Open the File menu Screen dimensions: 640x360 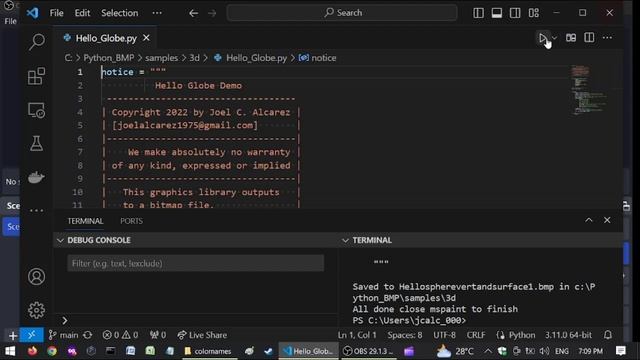(x=56, y=13)
